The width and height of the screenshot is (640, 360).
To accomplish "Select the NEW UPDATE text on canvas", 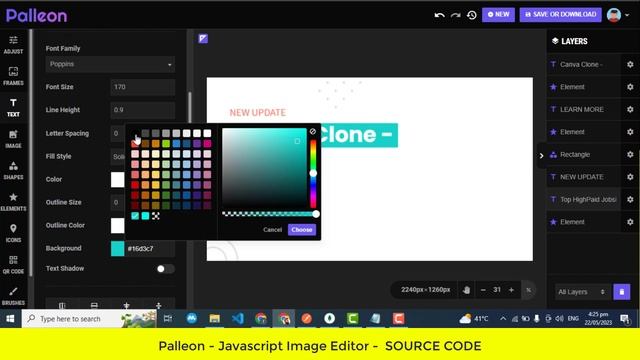I will click(258, 113).
